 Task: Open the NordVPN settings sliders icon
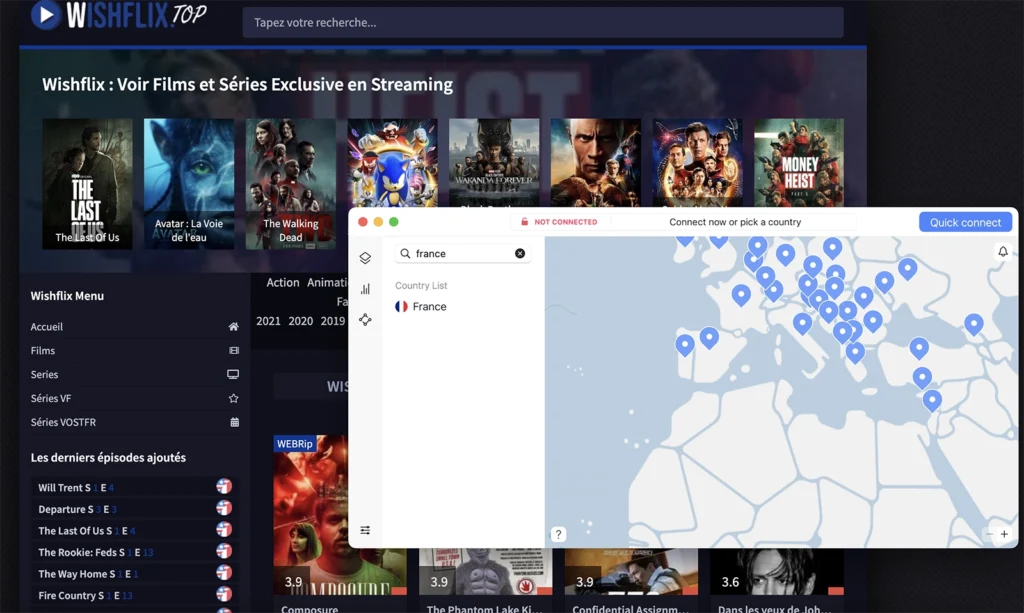(x=365, y=530)
